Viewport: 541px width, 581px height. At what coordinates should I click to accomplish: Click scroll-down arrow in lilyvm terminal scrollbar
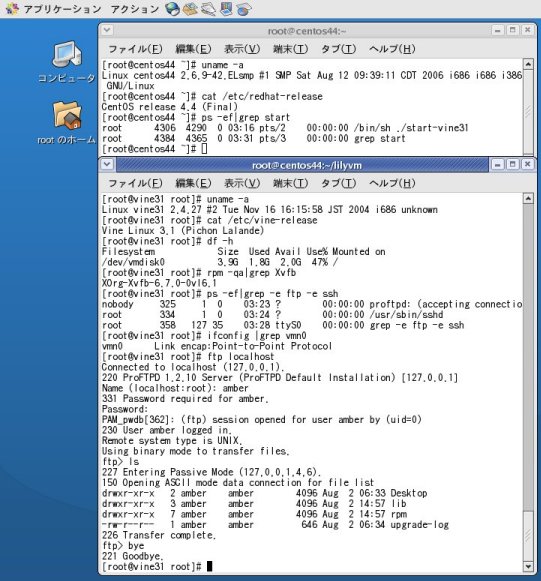pos(528,567)
